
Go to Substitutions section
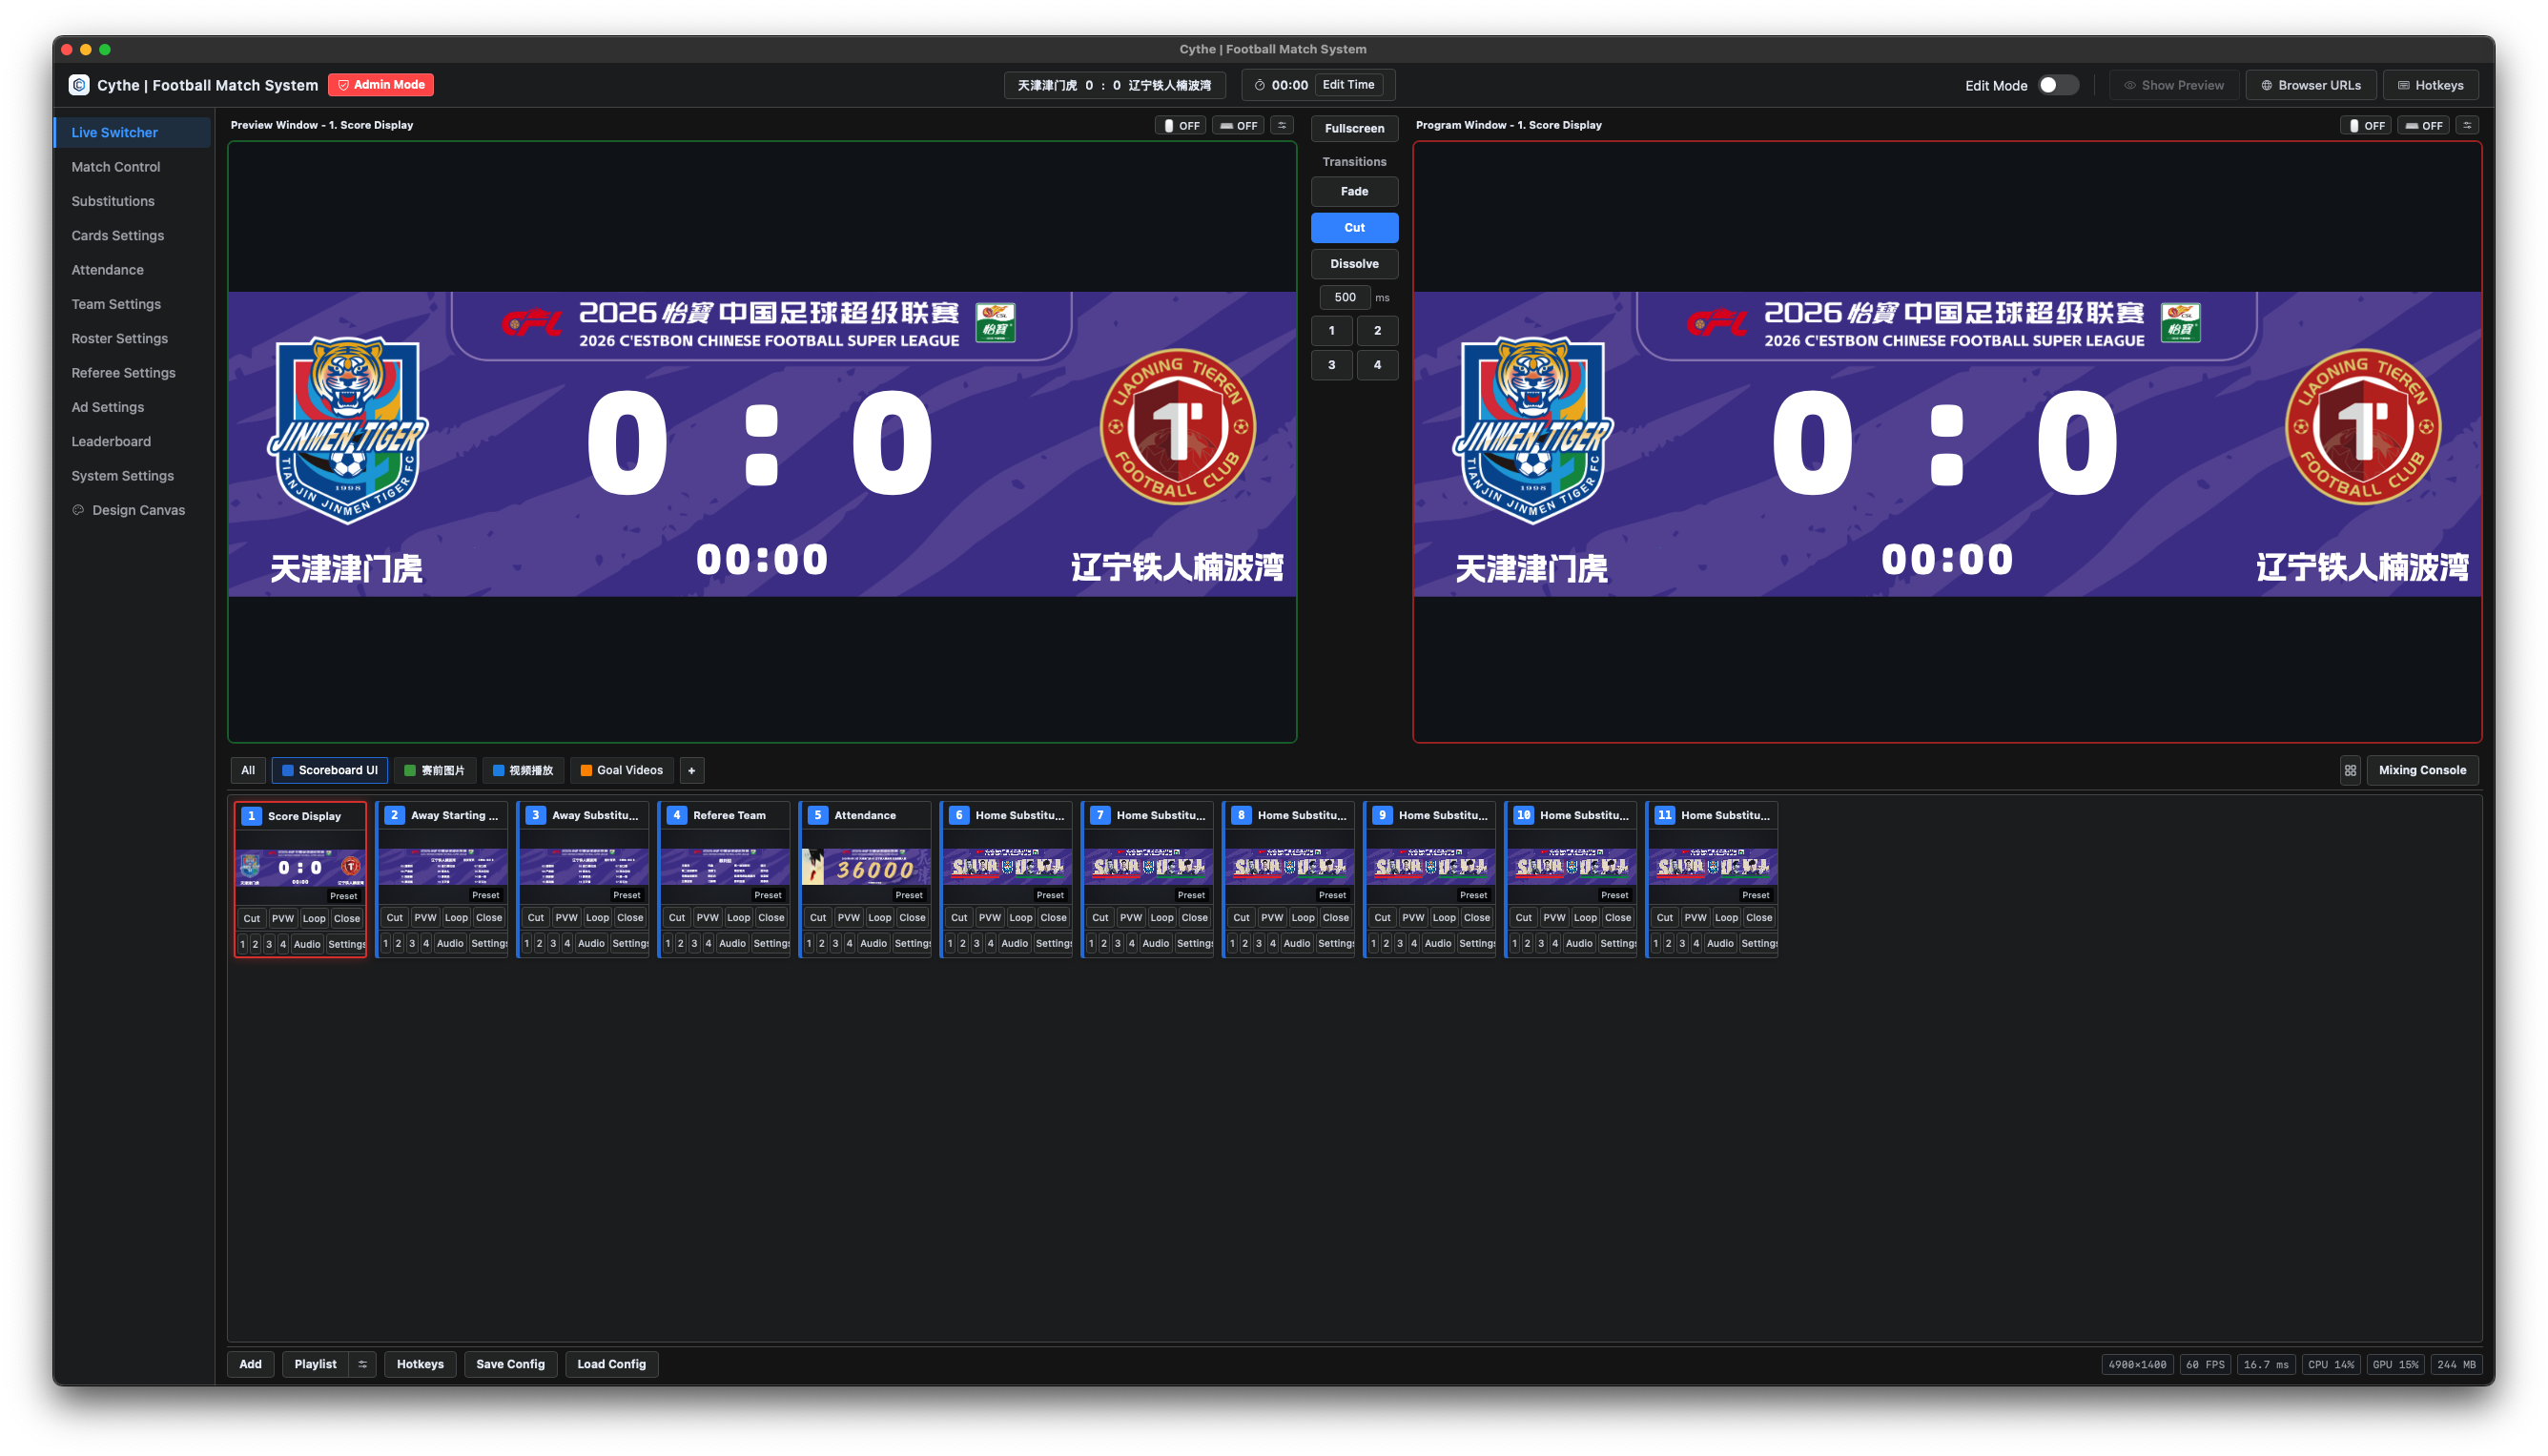(113, 201)
